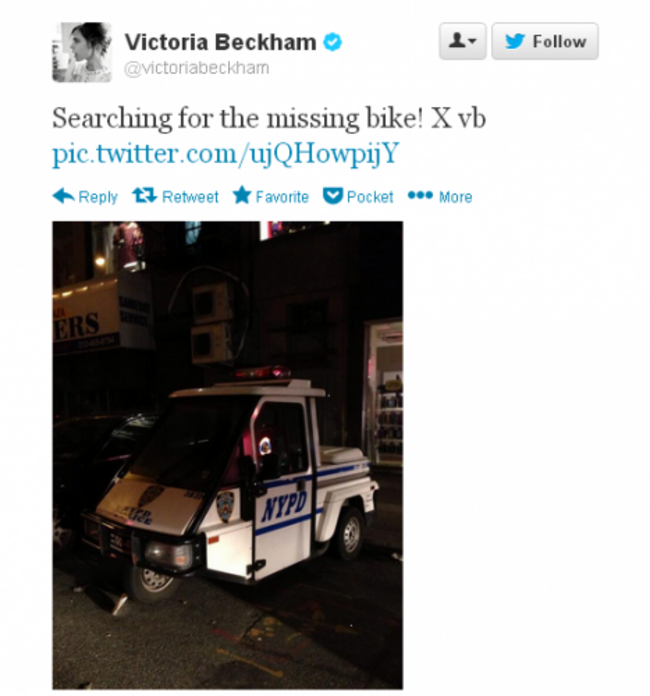Click the tweet text about missing bike

269,118
